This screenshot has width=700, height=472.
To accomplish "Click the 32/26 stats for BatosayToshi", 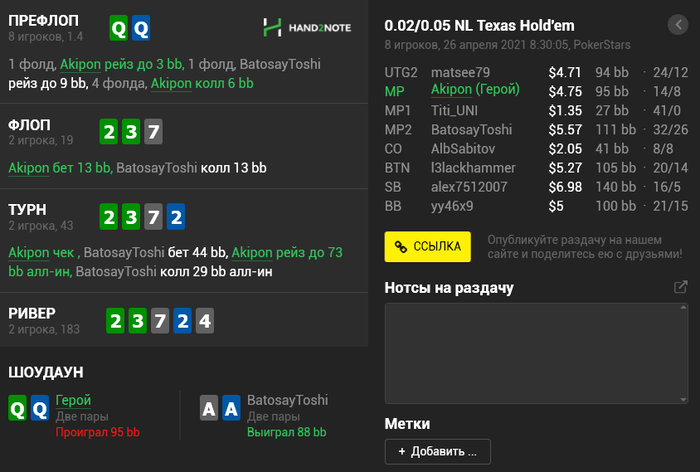I will (671, 129).
